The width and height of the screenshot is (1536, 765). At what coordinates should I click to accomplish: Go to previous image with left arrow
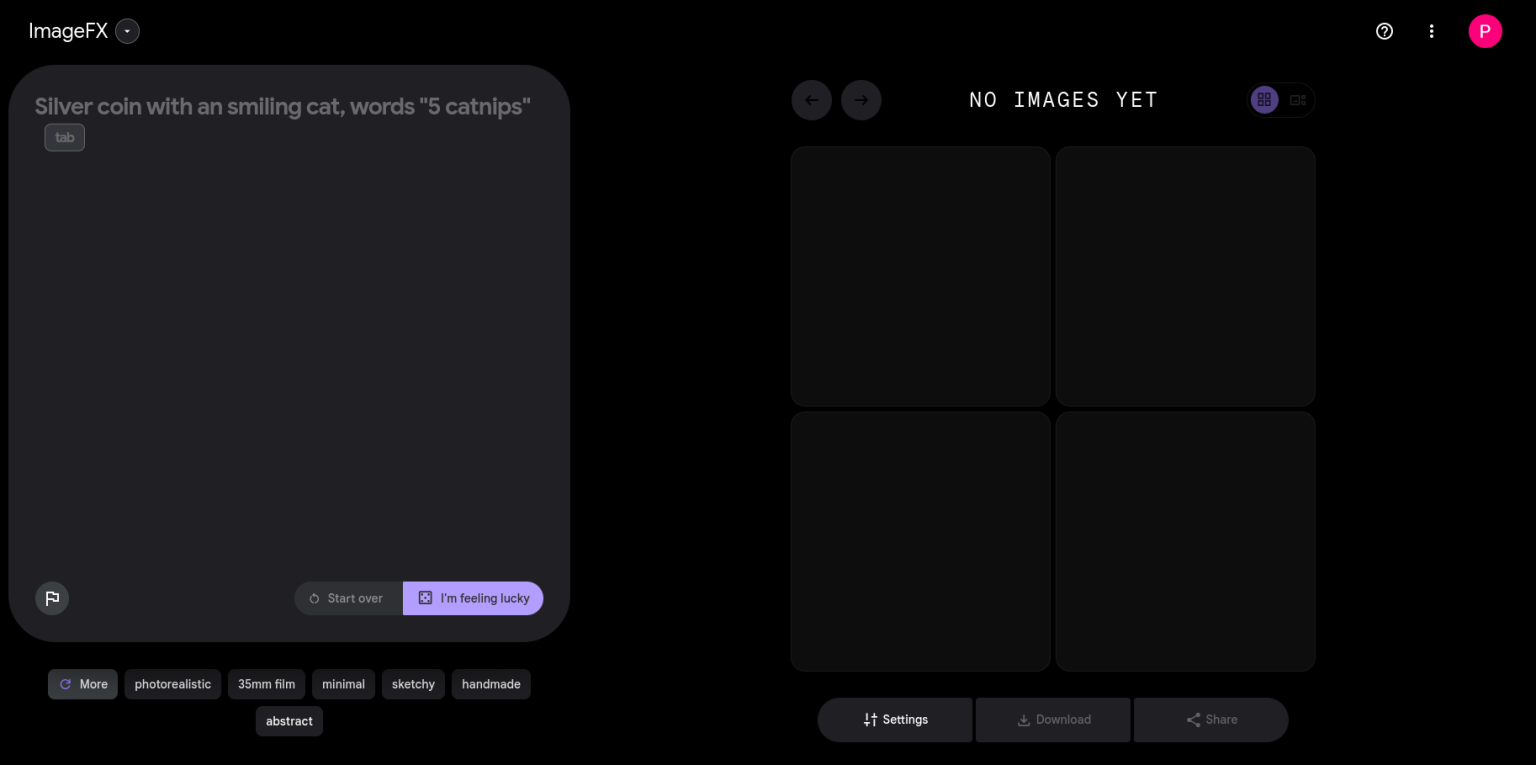[x=811, y=100]
